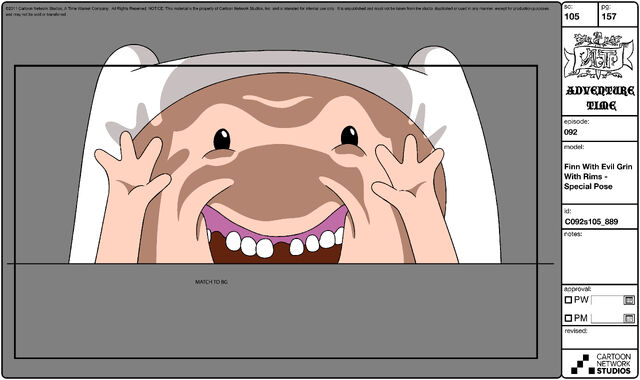Click the right rounded ear of Finn's hat

pos(434,56)
